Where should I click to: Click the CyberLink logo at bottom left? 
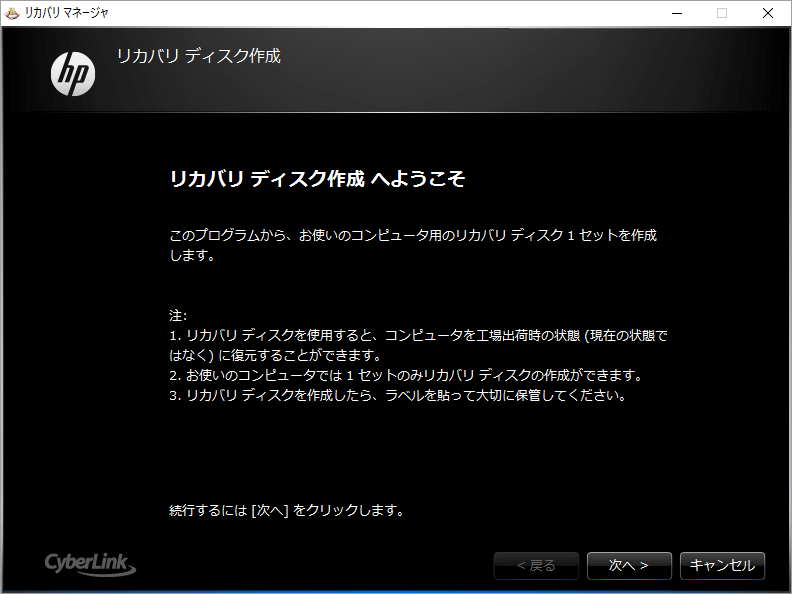pos(90,564)
